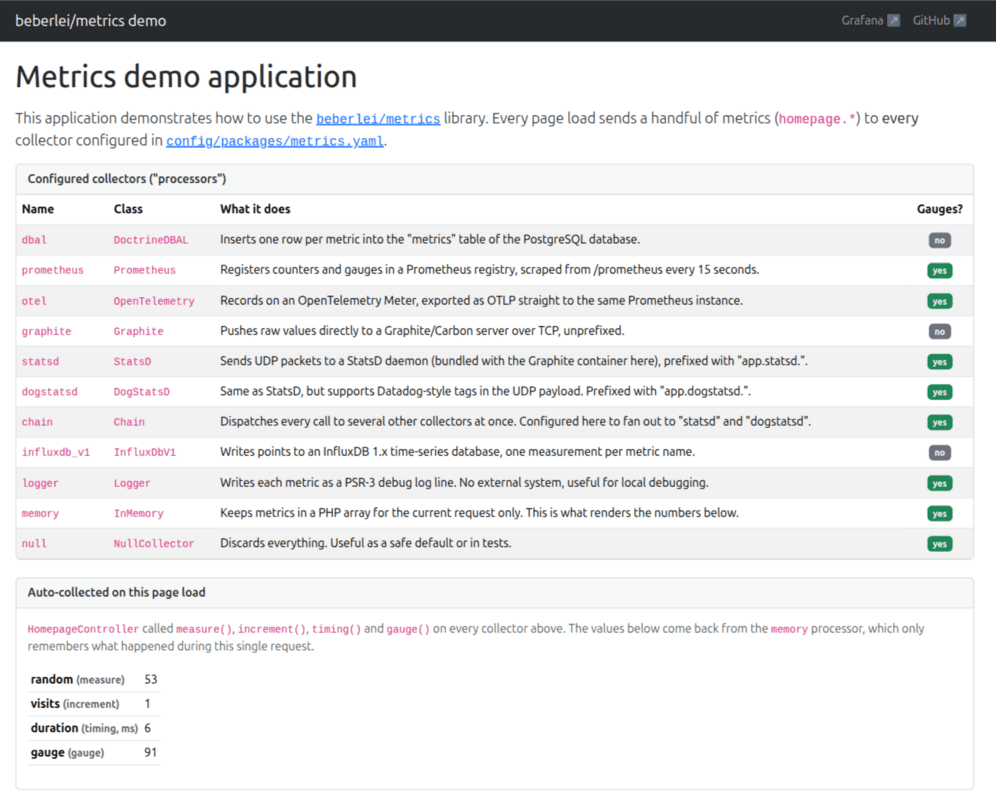Viewport: 996px width, 801px height.
Task: Click the 'yes' badge in otel row
Action: tap(939, 301)
